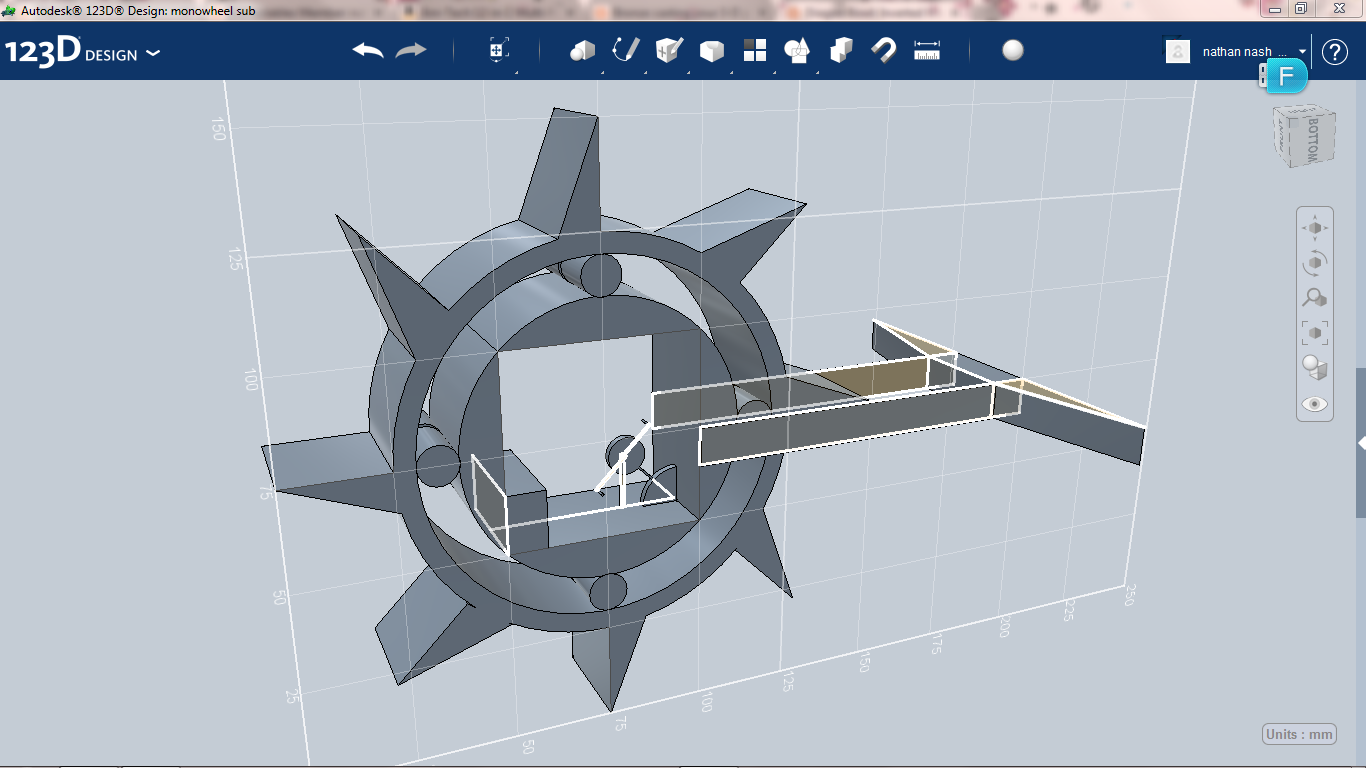Viewport: 1366px width, 768px height.
Task: Toggle model visibility with the eye icon
Action: [x=1314, y=403]
